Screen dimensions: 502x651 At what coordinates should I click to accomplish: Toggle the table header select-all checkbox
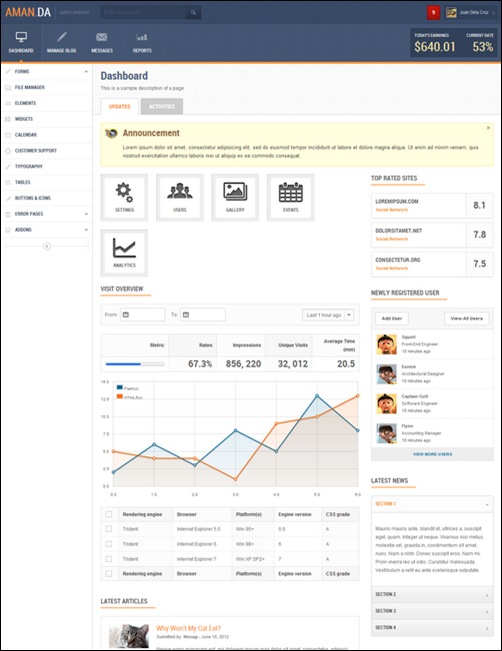[109, 514]
